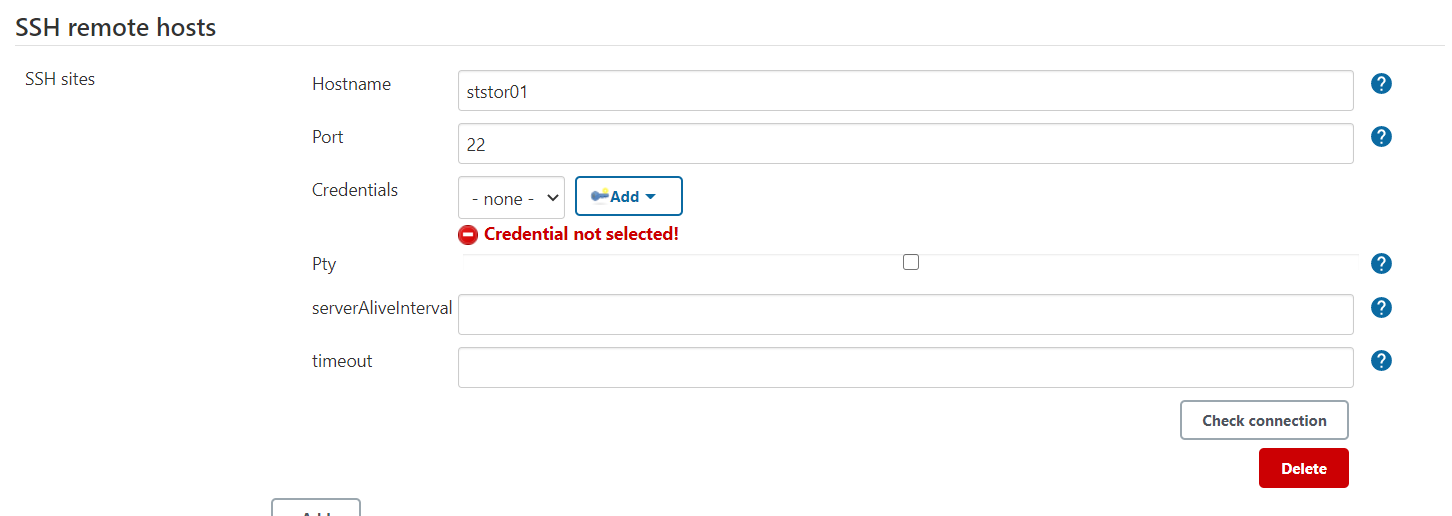Click the SSH remote hosts heading

(x=116, y=27)
